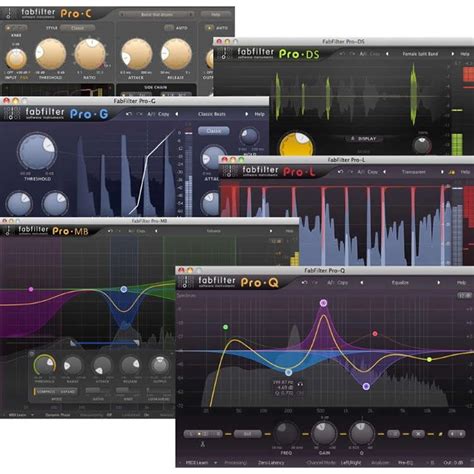Click the redo arrow in Pro-G header
The image size is (474, 474).
pos(140,114)
